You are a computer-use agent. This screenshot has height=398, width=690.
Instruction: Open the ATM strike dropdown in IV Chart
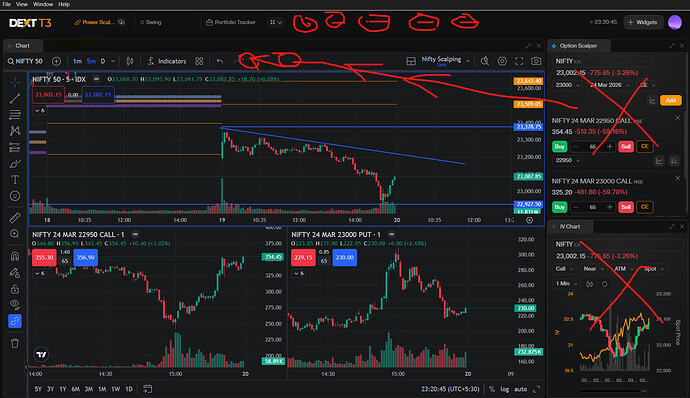[624, 269]
